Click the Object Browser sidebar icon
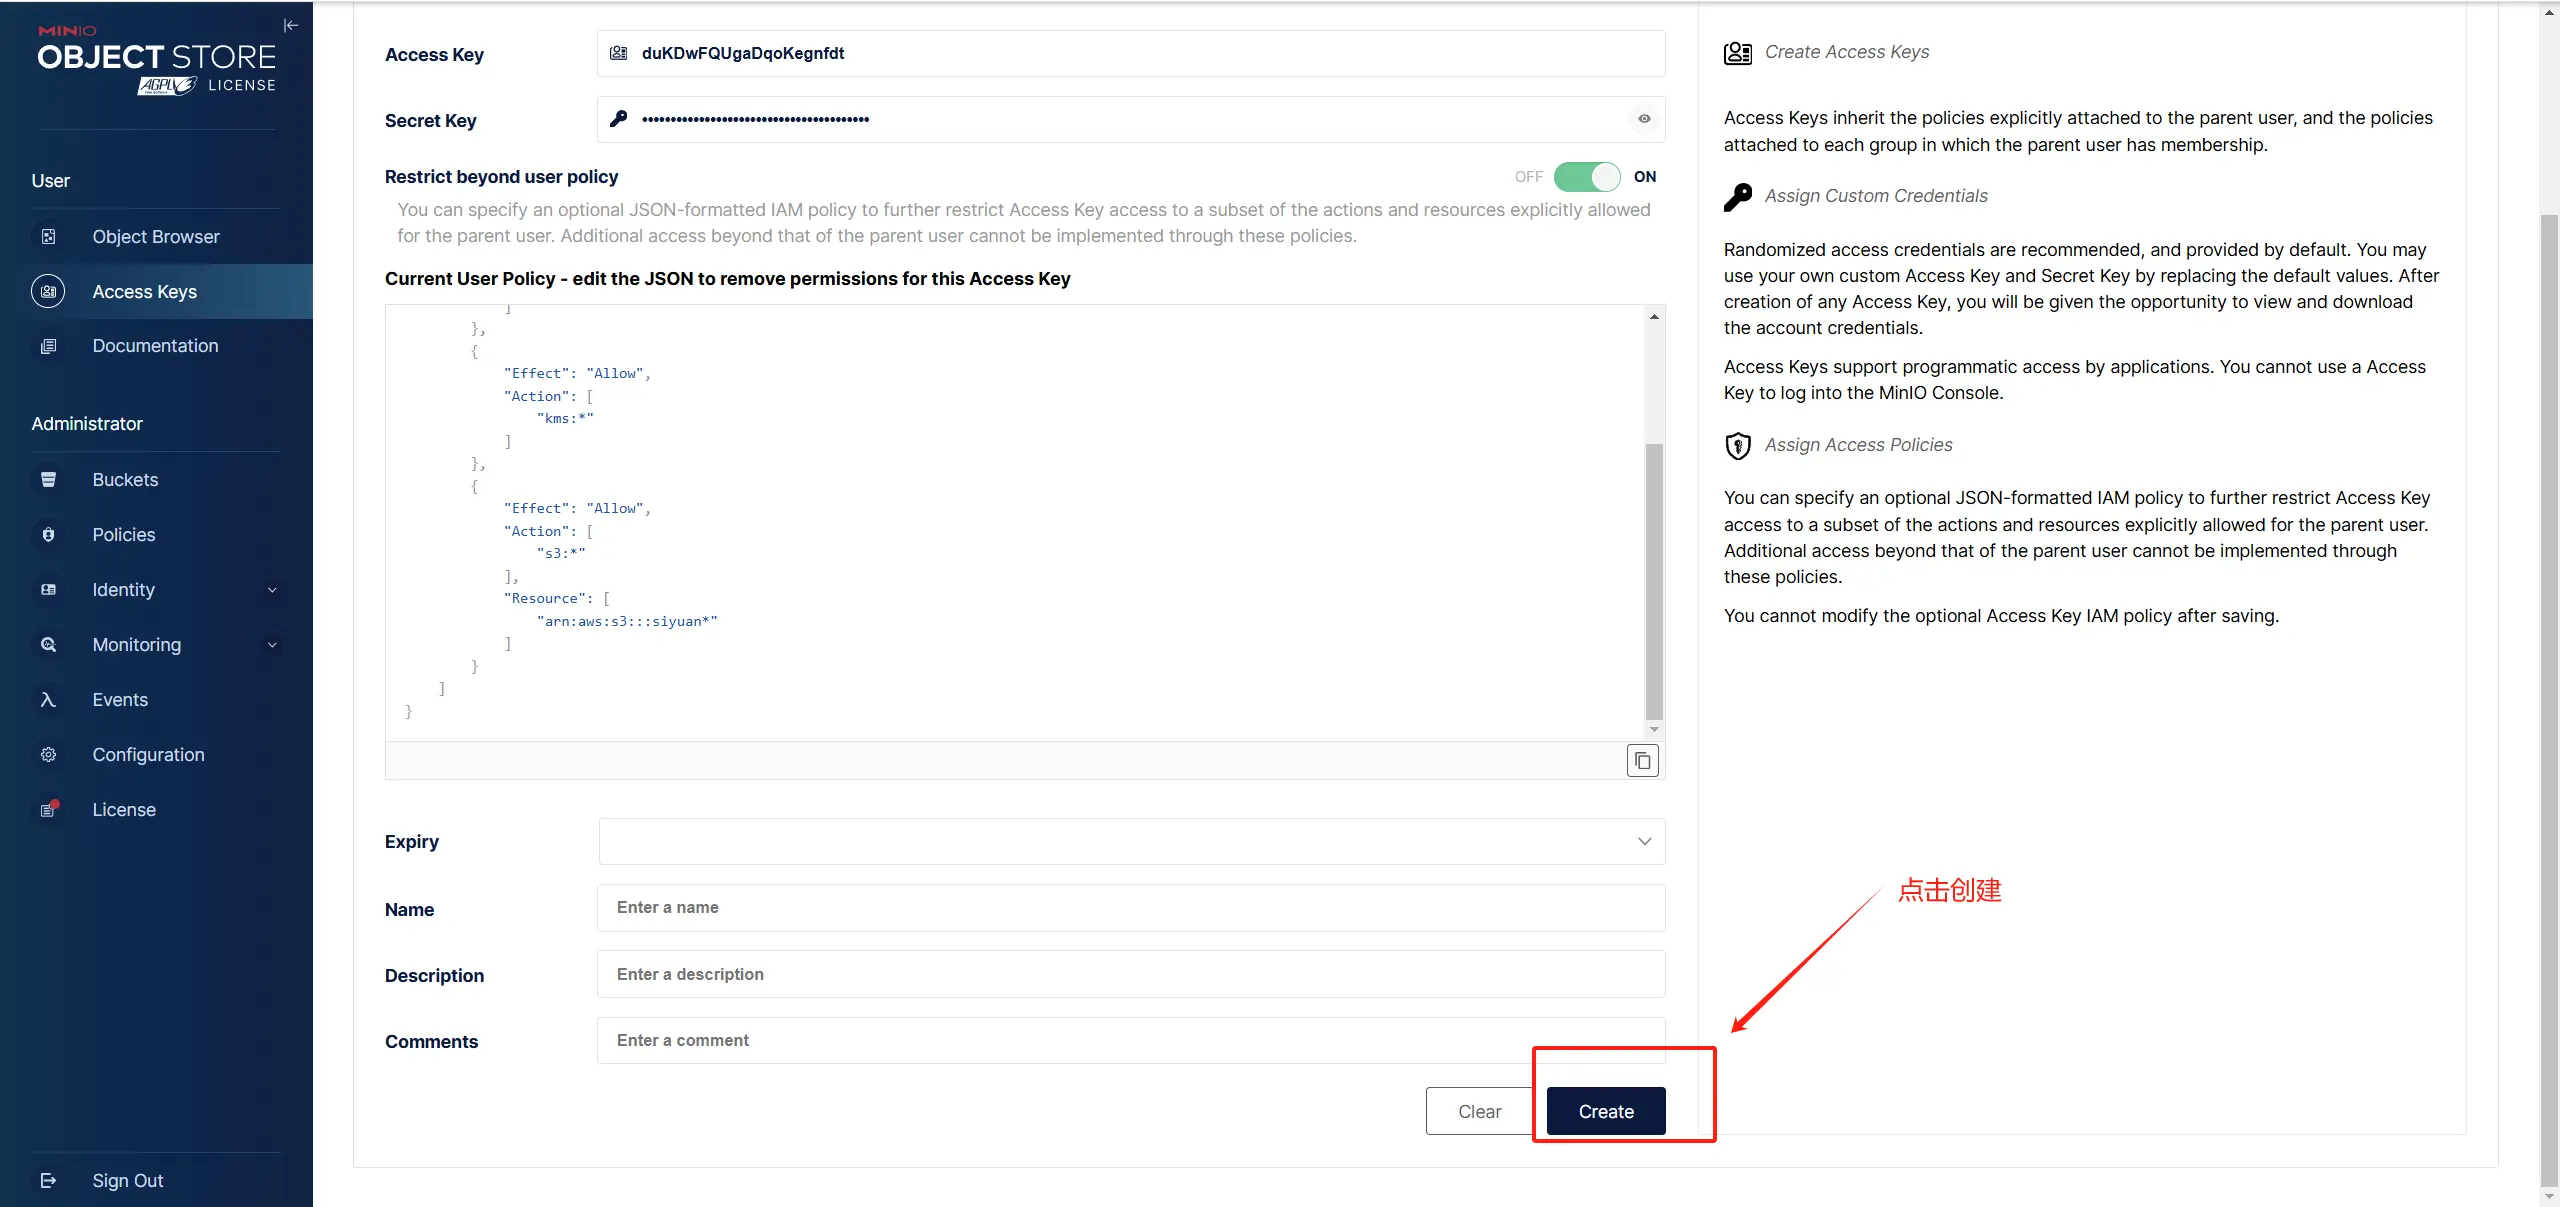 click(48, 237)
